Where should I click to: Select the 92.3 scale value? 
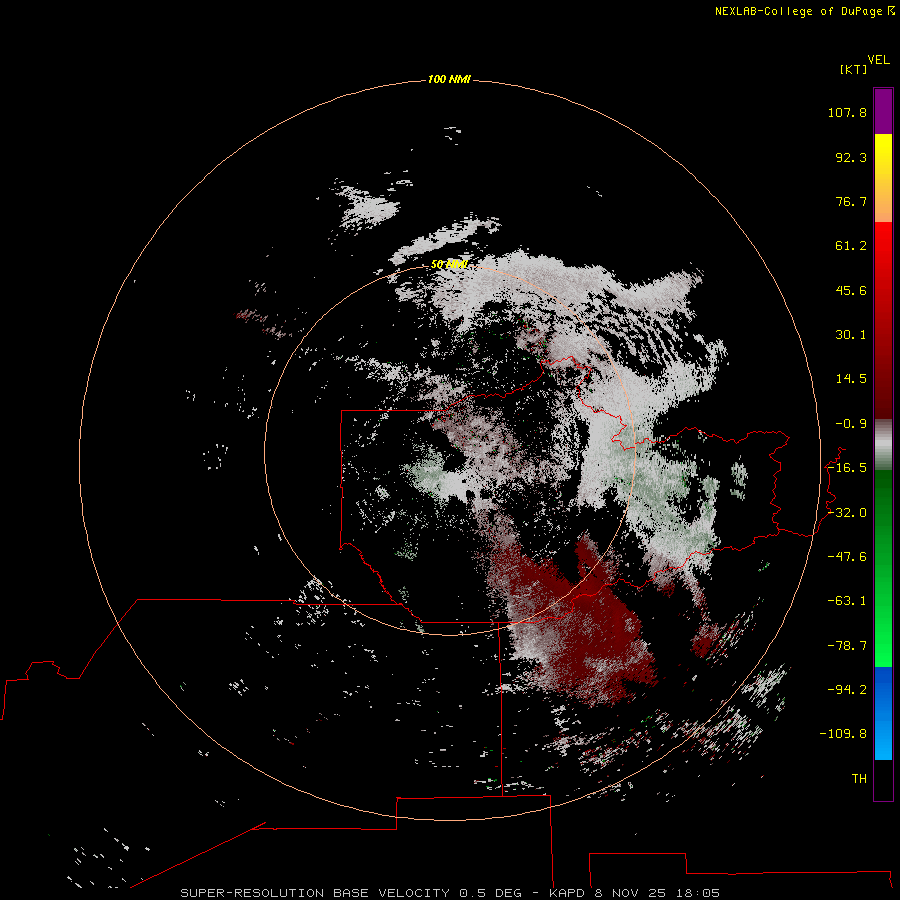tap(851, 157)
